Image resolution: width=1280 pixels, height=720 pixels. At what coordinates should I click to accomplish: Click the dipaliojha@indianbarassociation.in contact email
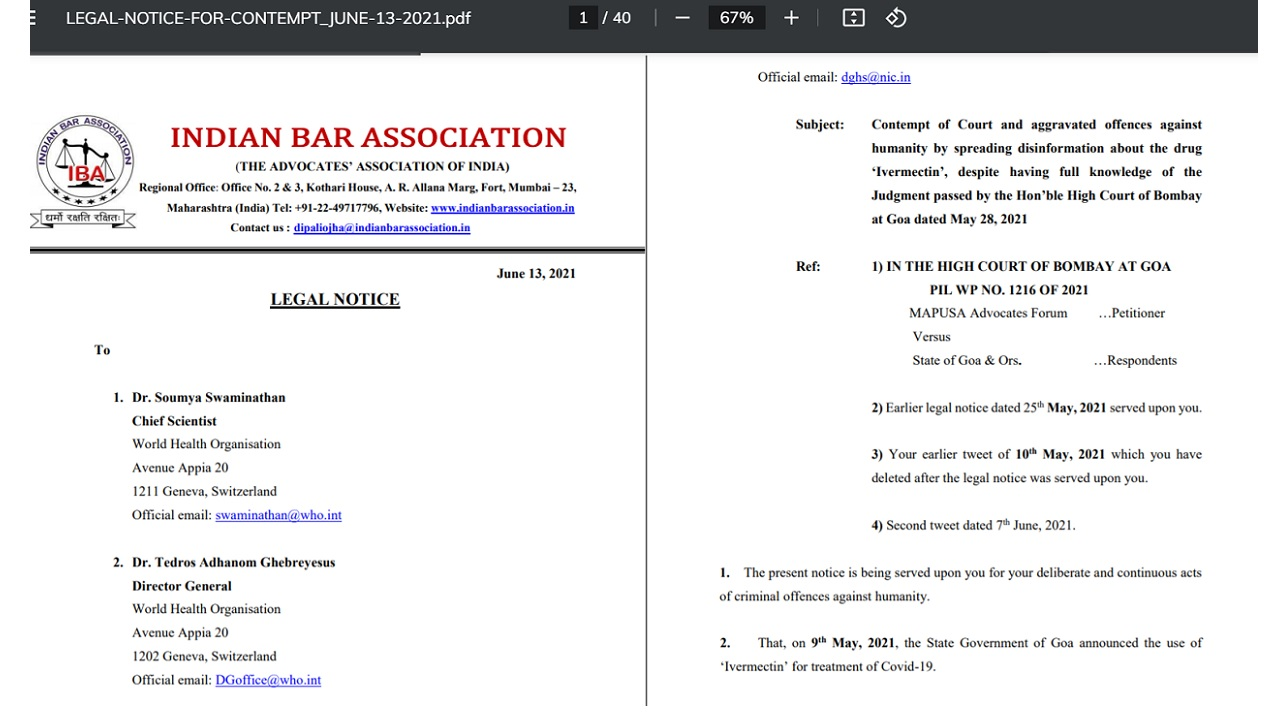[x=381, y=228]
